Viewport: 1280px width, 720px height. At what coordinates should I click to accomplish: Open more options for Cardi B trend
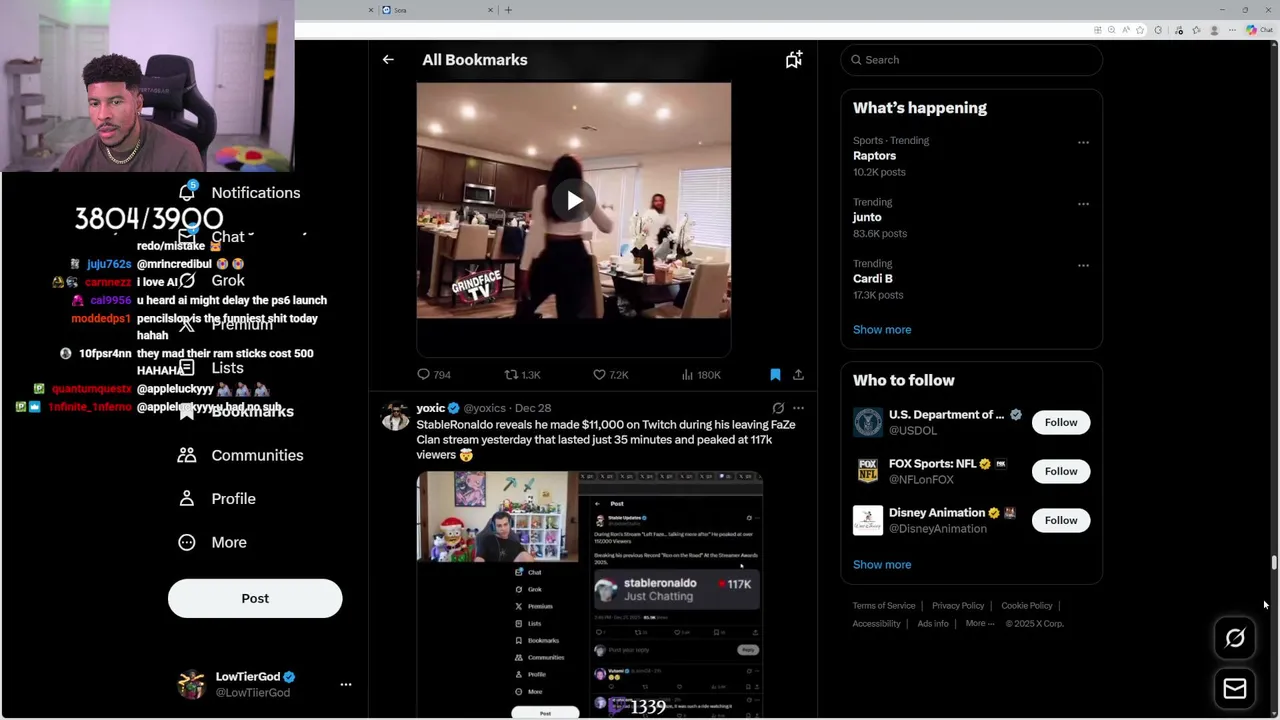point(1083,266)
